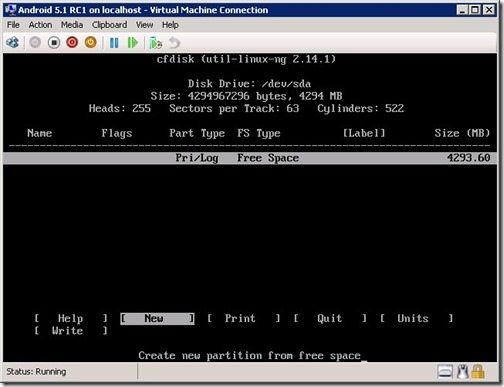504x387 pixels.
Task: Click the Free Space partition row
Action: 250,158
